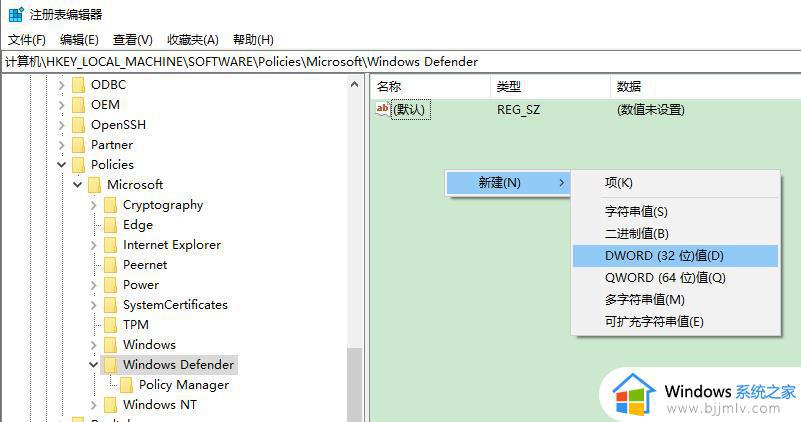Open the 收藏夹(A) menu
Image resolution: width=801 pixels, height=422 pixels.
[x=193, y=40]
